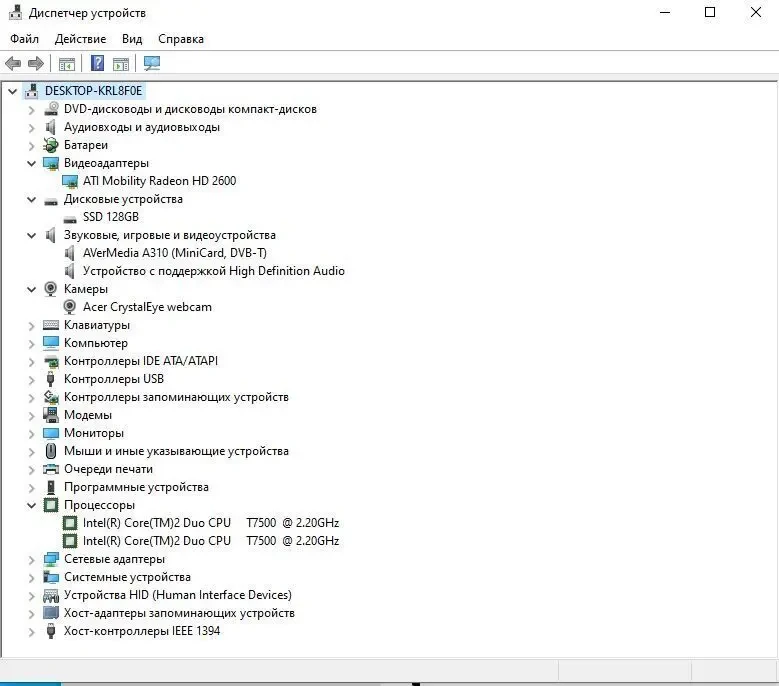Image resolution: width=779 pixels, height=686 pixels.
Task: Click the Forward arrow toolbar icon
Action: [x=36, y=63]
